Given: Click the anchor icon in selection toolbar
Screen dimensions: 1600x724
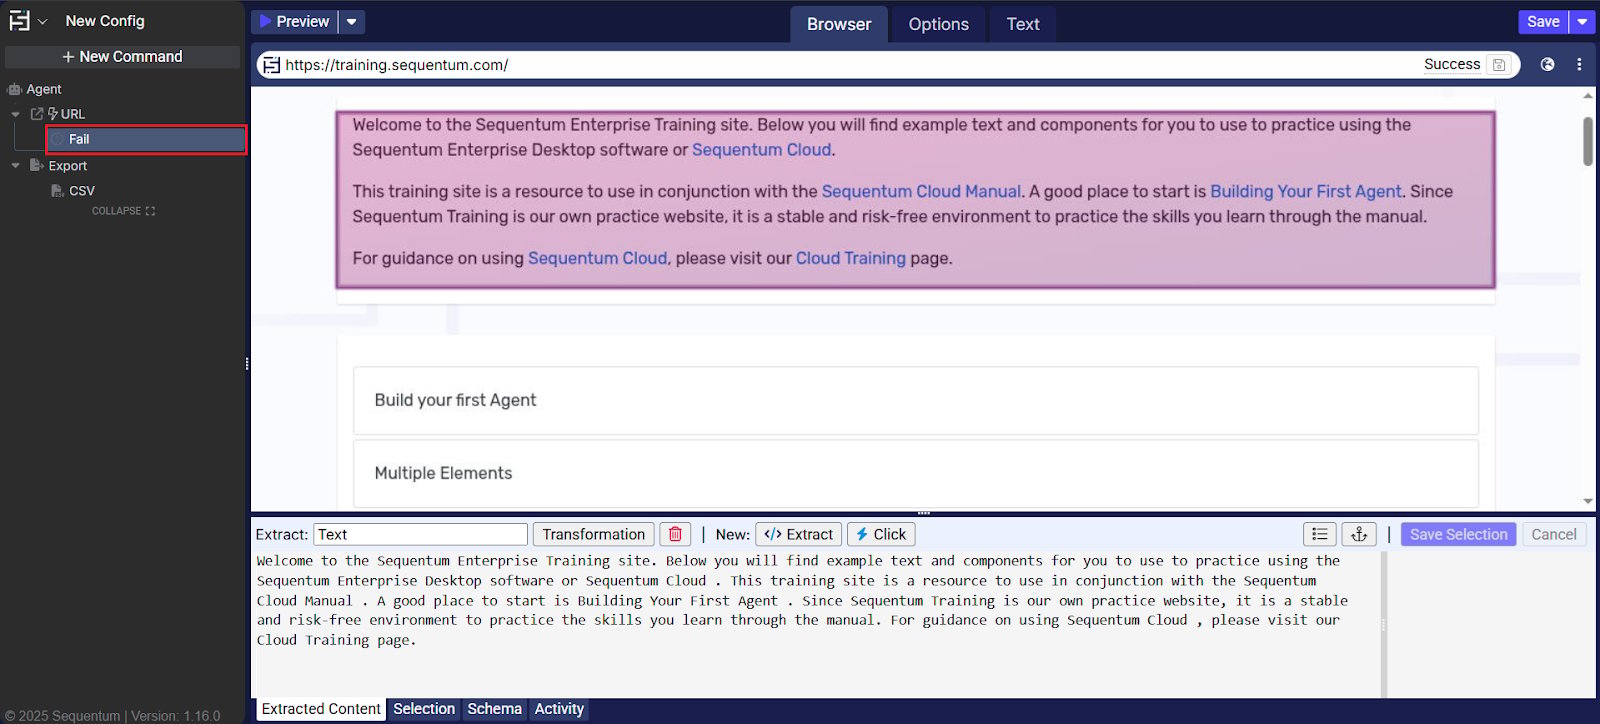Looking at the screenshot, I should (1359, 534).
